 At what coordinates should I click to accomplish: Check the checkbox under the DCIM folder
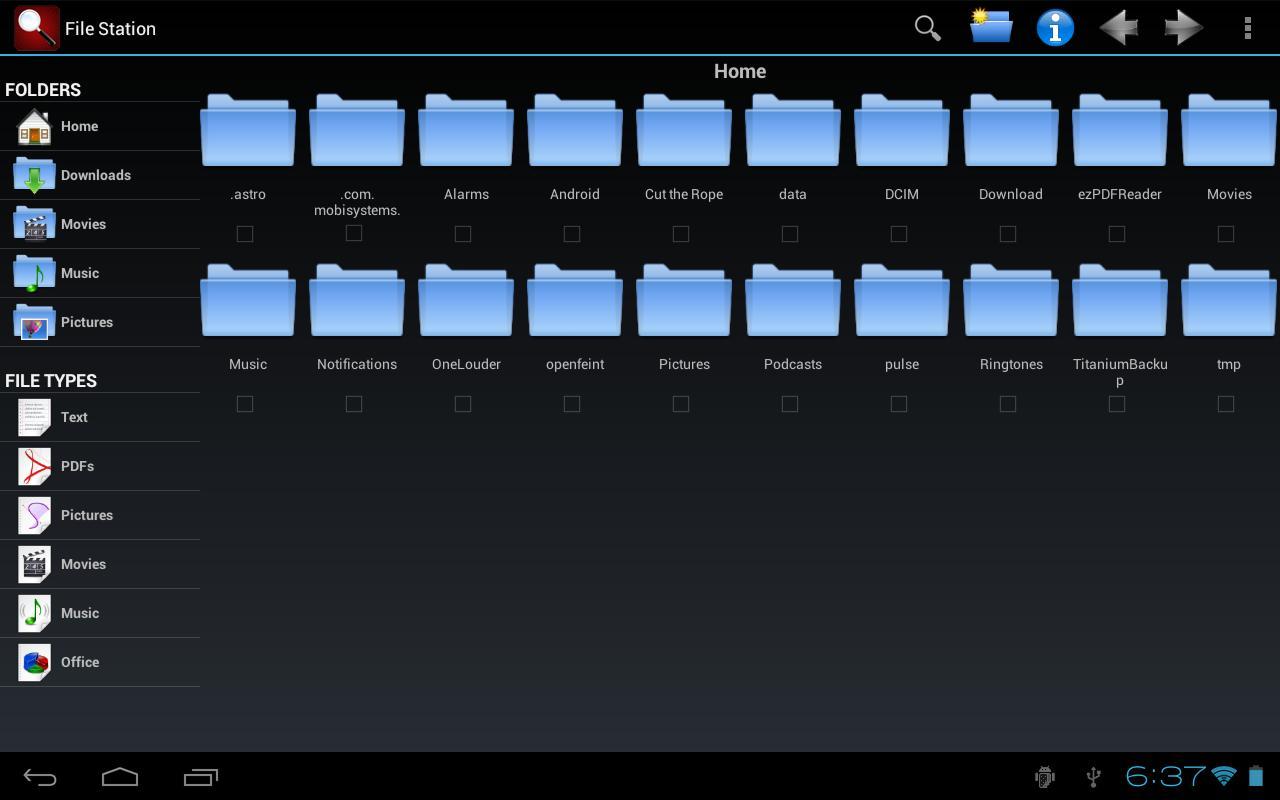pos(898,233)
